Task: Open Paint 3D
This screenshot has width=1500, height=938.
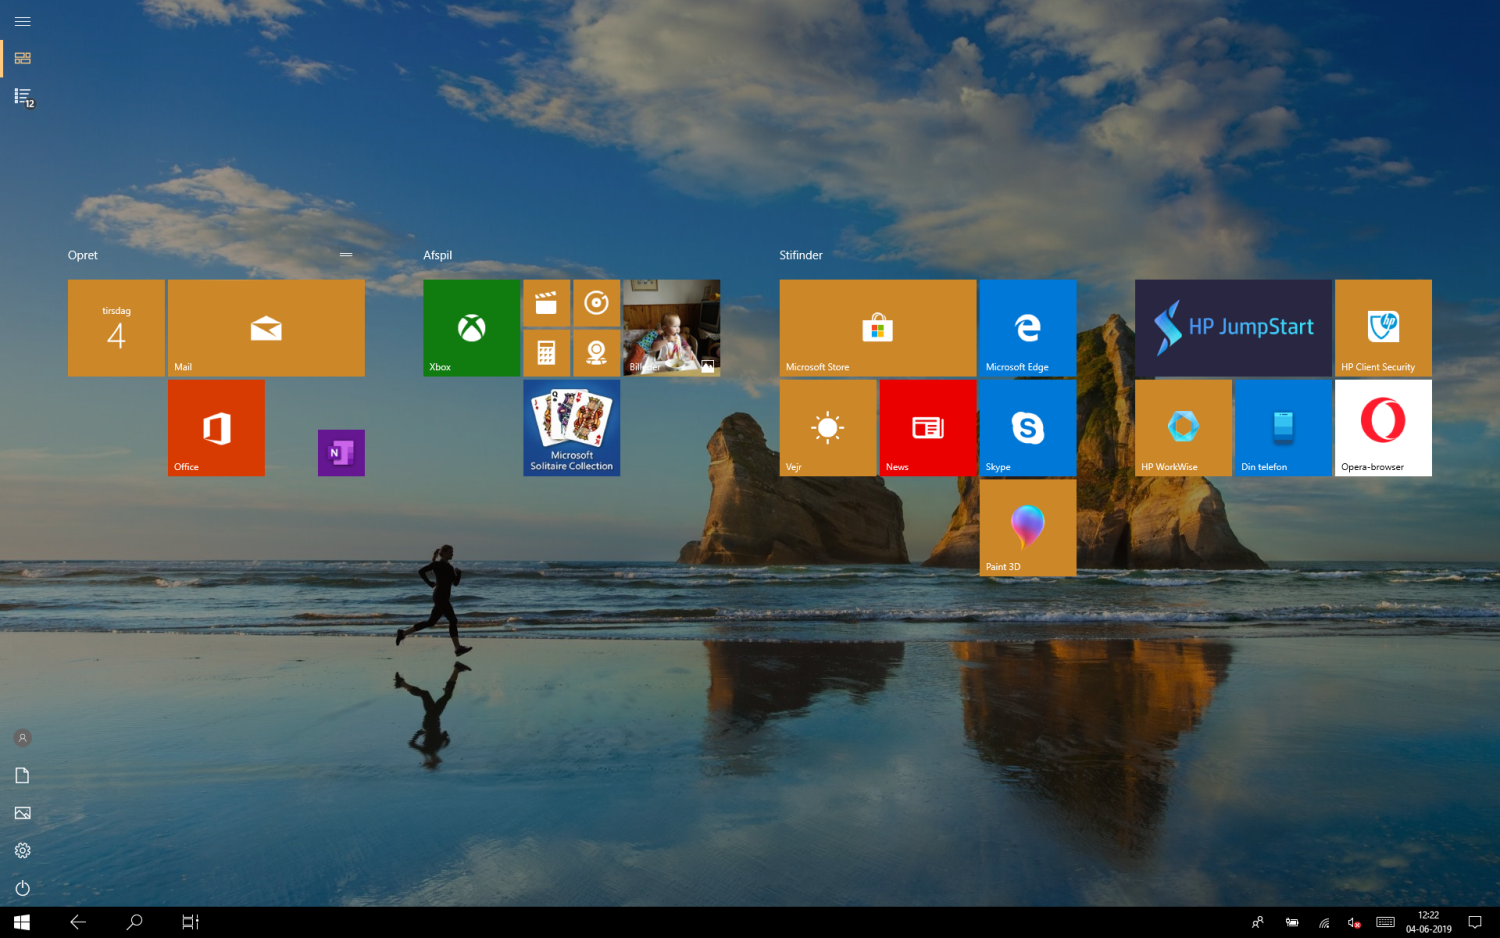Action: click(x=1027, y=527)
